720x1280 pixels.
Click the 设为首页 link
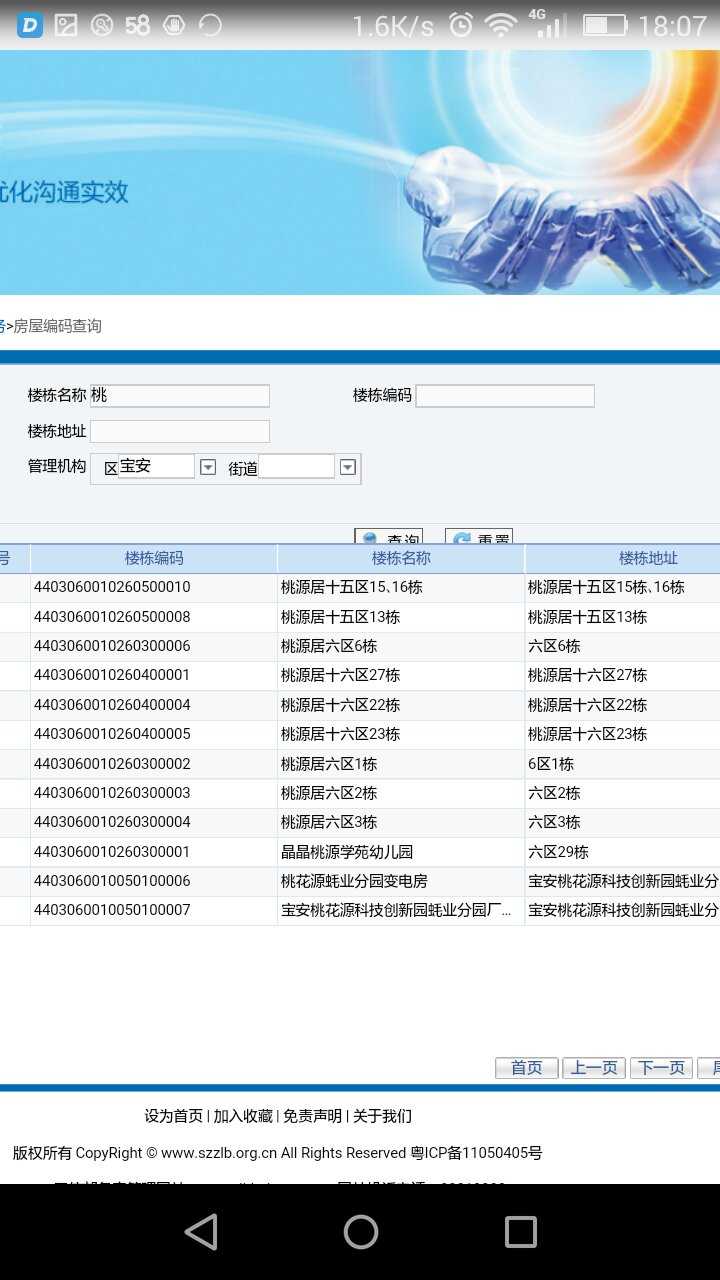point(174,1116)
